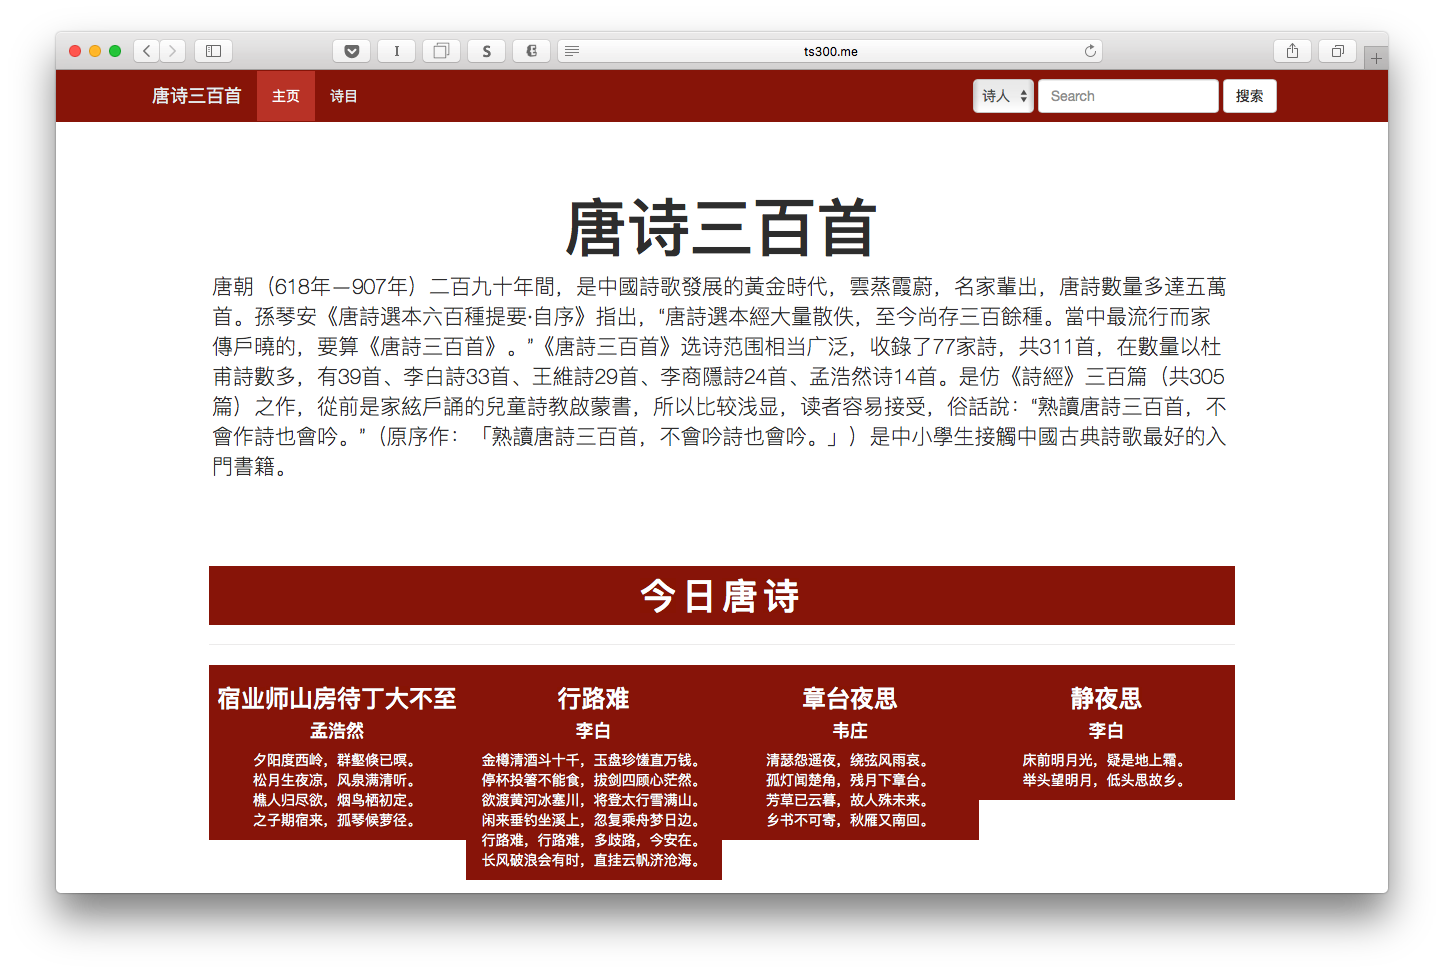Click line 举头望明月，低头思故乡。
The width and height of the screenshot is (1444, 973).
1106,780
